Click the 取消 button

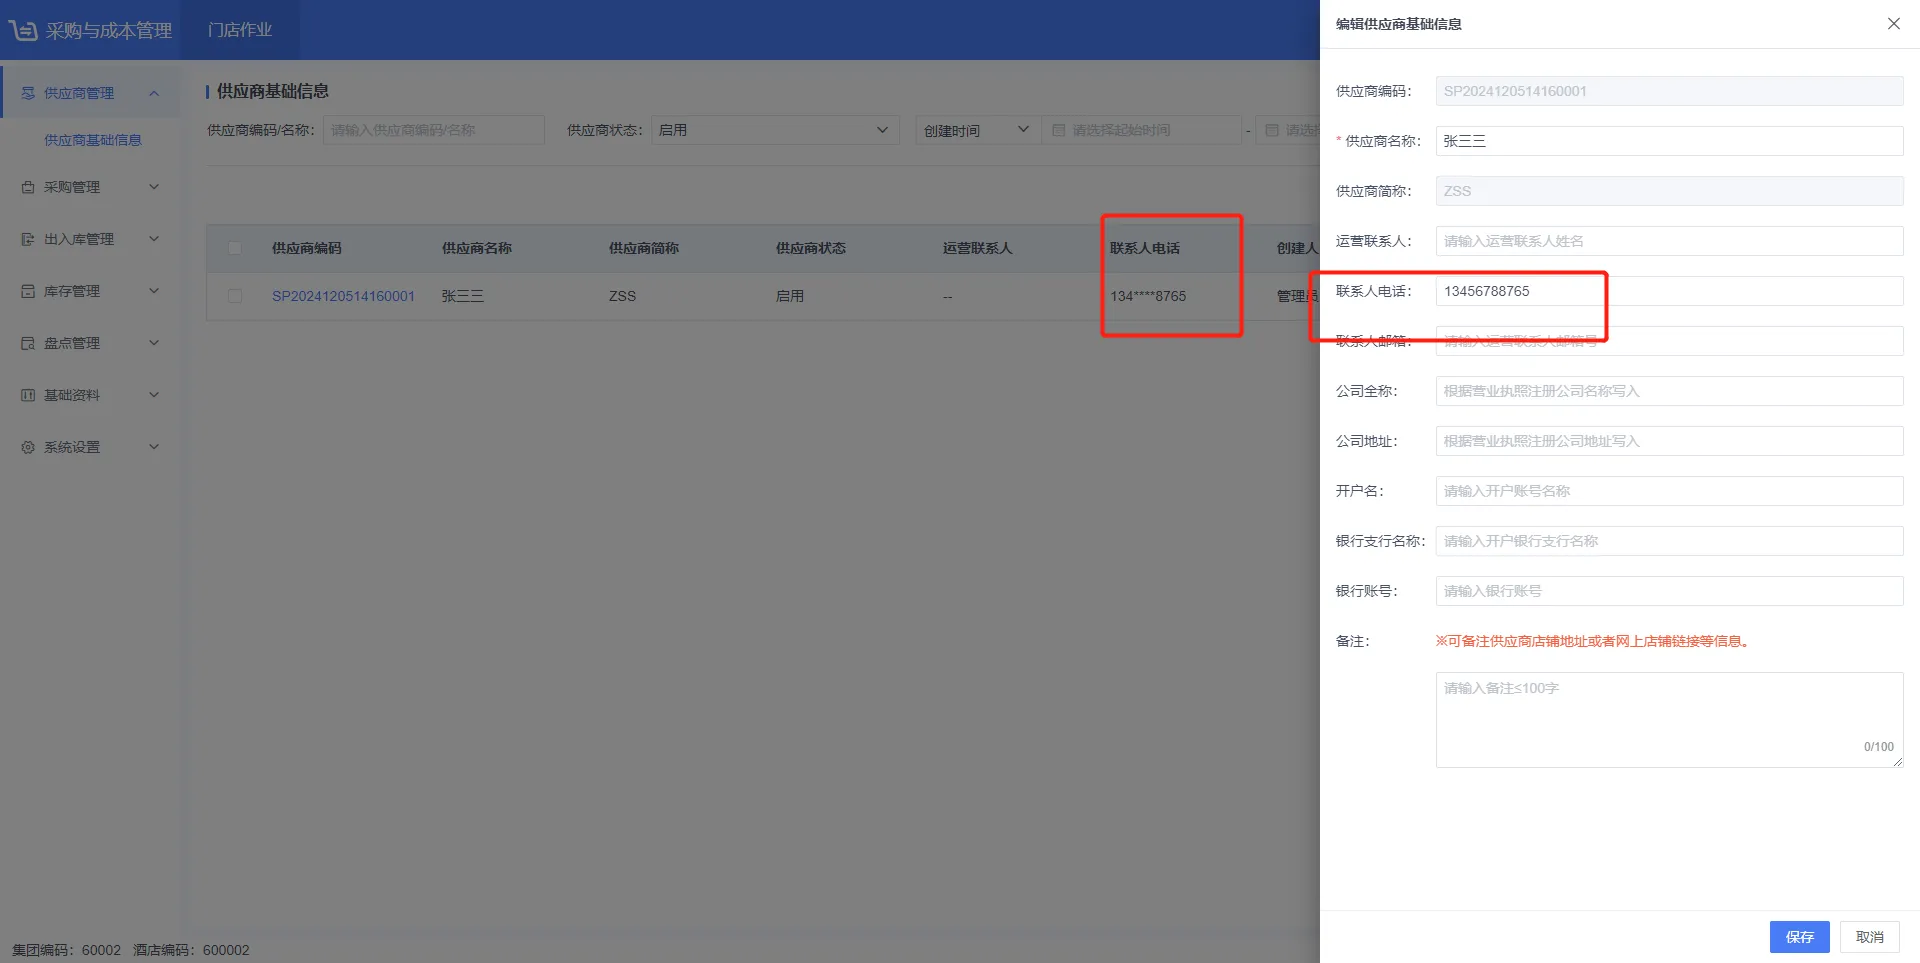tap(1869, 937)
